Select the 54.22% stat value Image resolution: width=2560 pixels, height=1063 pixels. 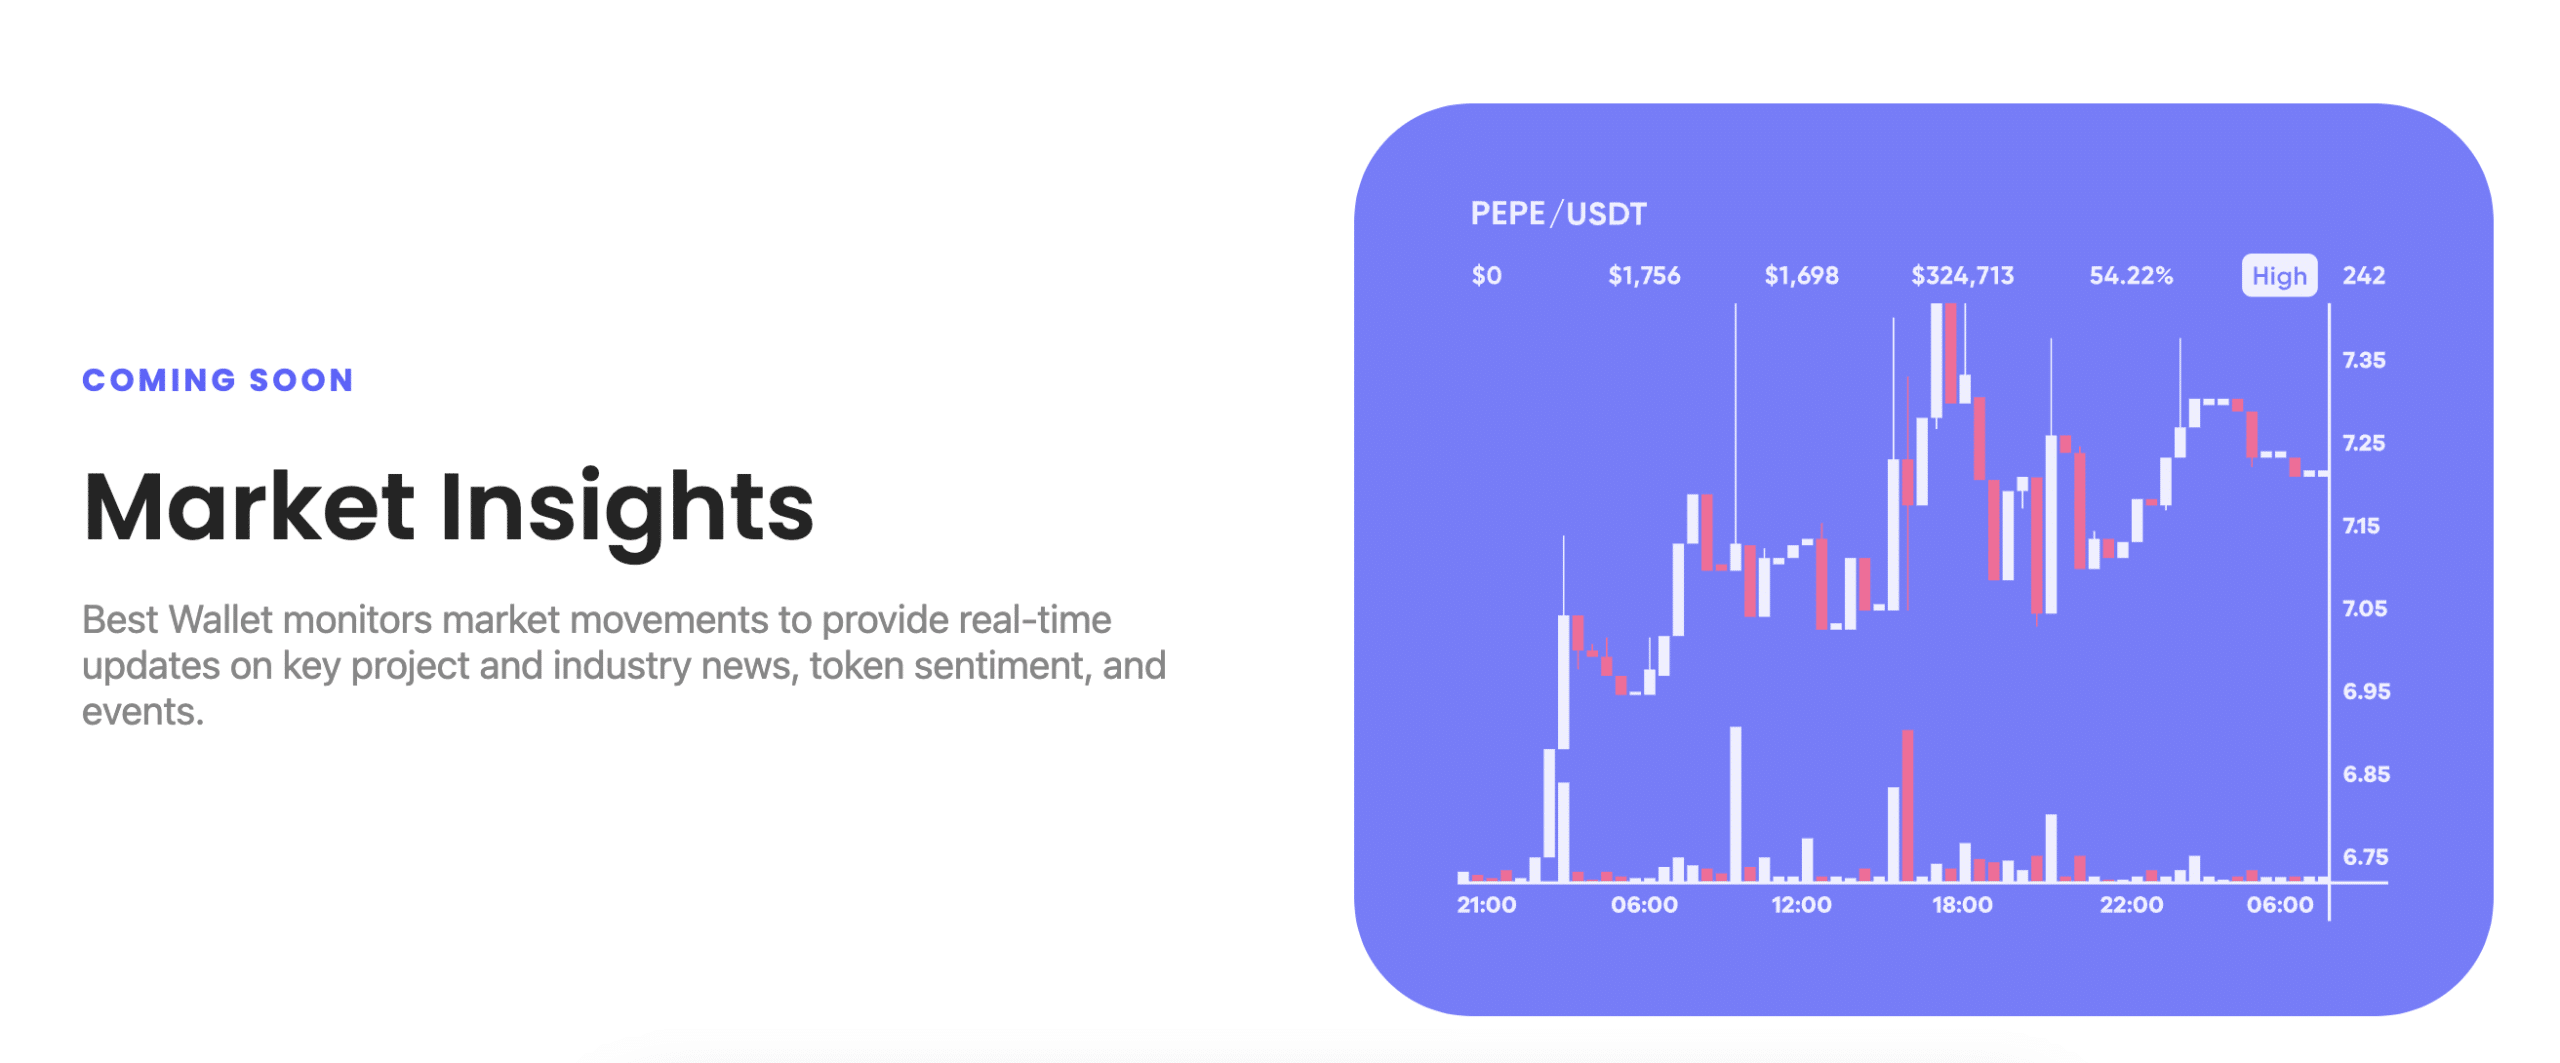pyautogui.click(x=2130, y=275)
